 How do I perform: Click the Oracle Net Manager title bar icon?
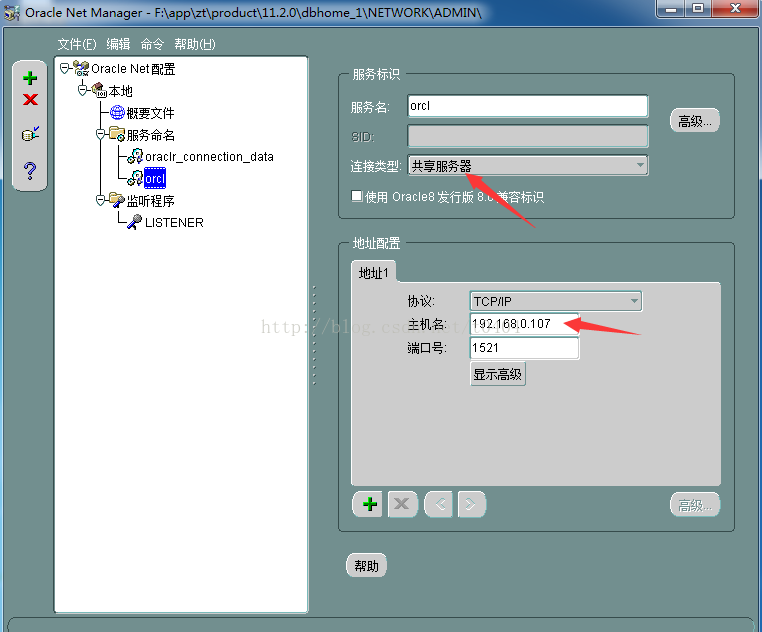tap(12, 13)
